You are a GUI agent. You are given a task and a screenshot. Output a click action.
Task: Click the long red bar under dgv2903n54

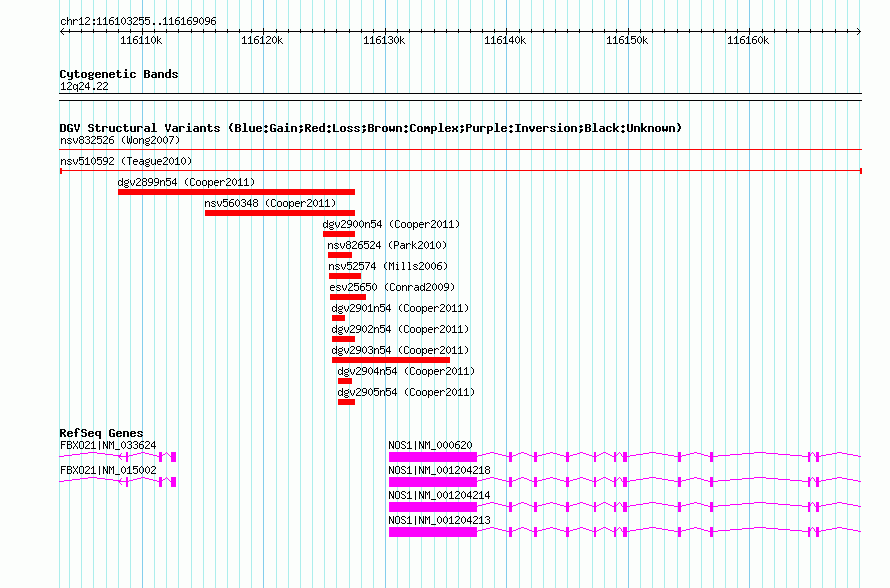(x=391, y=360)
